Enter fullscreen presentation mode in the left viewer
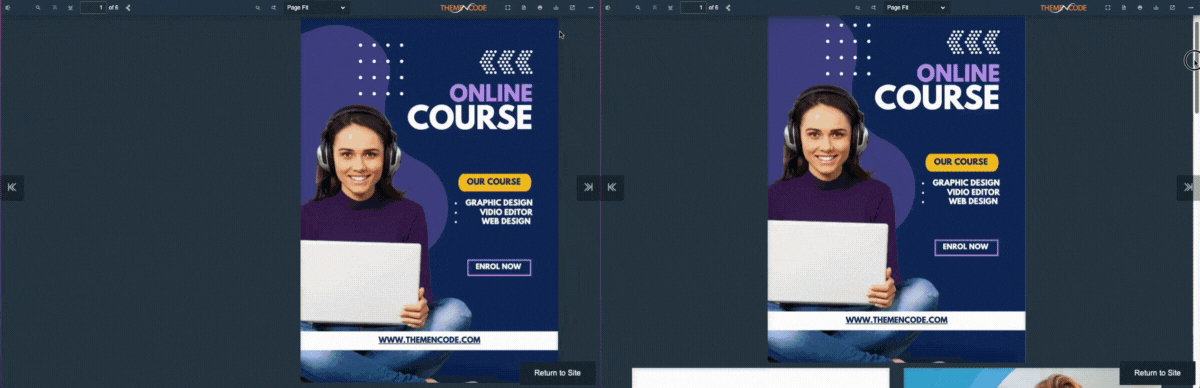Viewport: 1200px width, 388px height. [x=508, y=8]
